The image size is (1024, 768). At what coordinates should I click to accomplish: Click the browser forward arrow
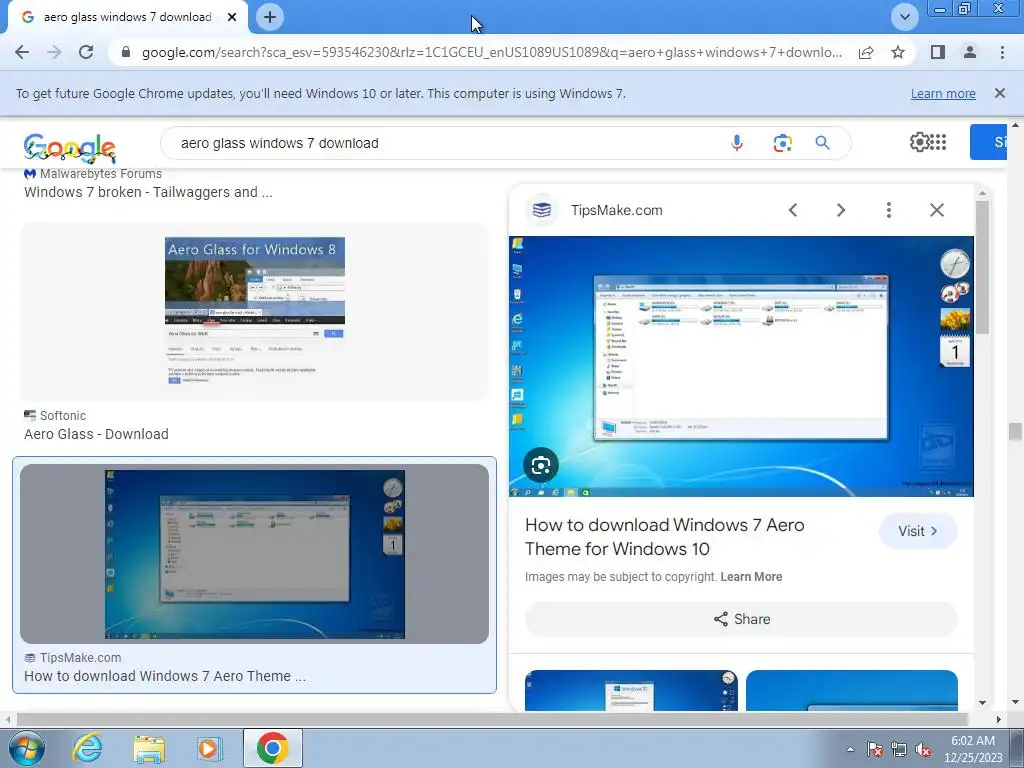click(54, 52)
